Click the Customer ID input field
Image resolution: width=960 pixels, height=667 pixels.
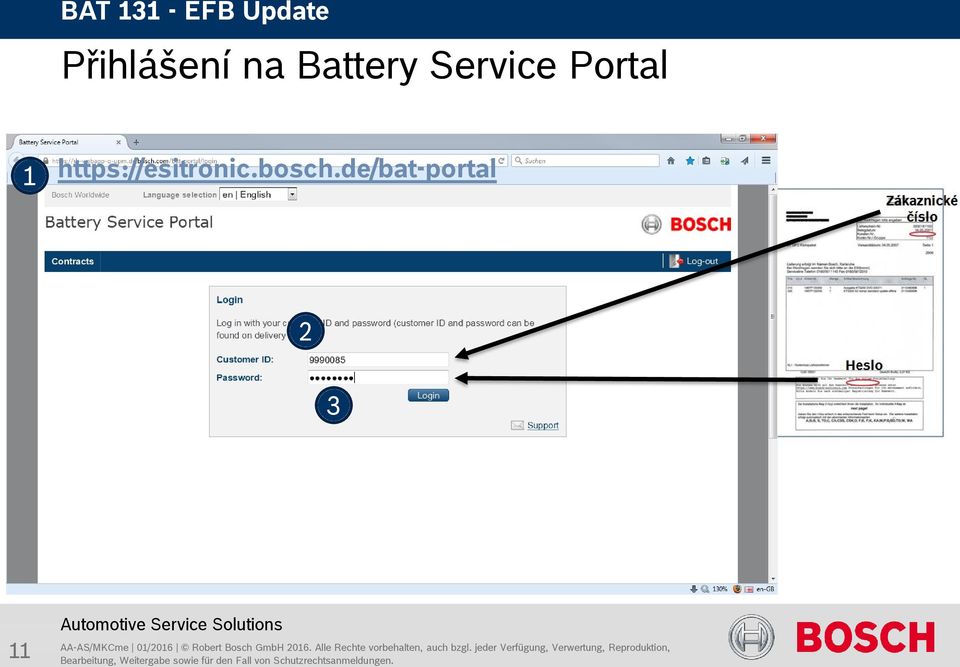click(x=378, y=360)
